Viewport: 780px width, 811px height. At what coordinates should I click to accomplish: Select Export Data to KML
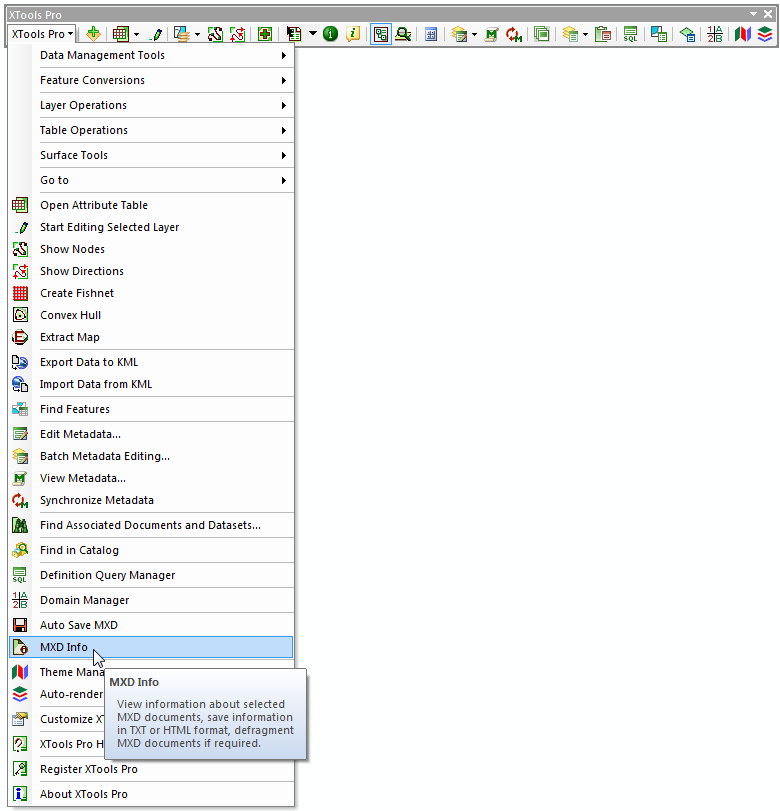point(152,362)
